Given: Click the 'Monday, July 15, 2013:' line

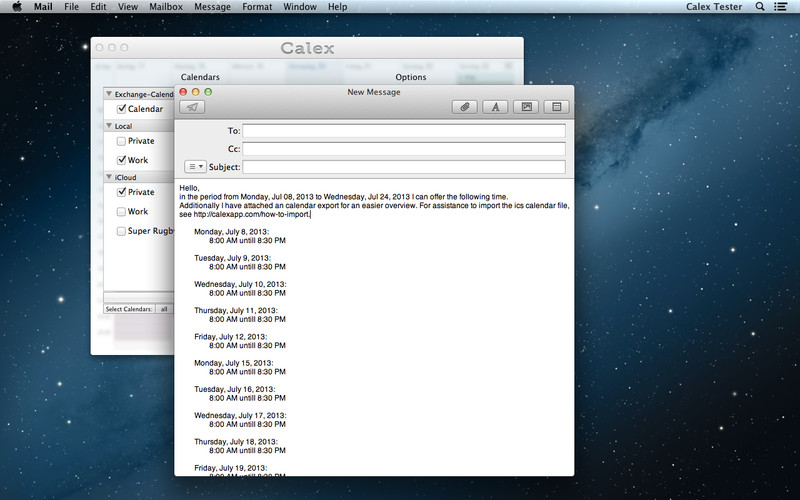Looking at the screenshot, I should [x=234, y=363].
